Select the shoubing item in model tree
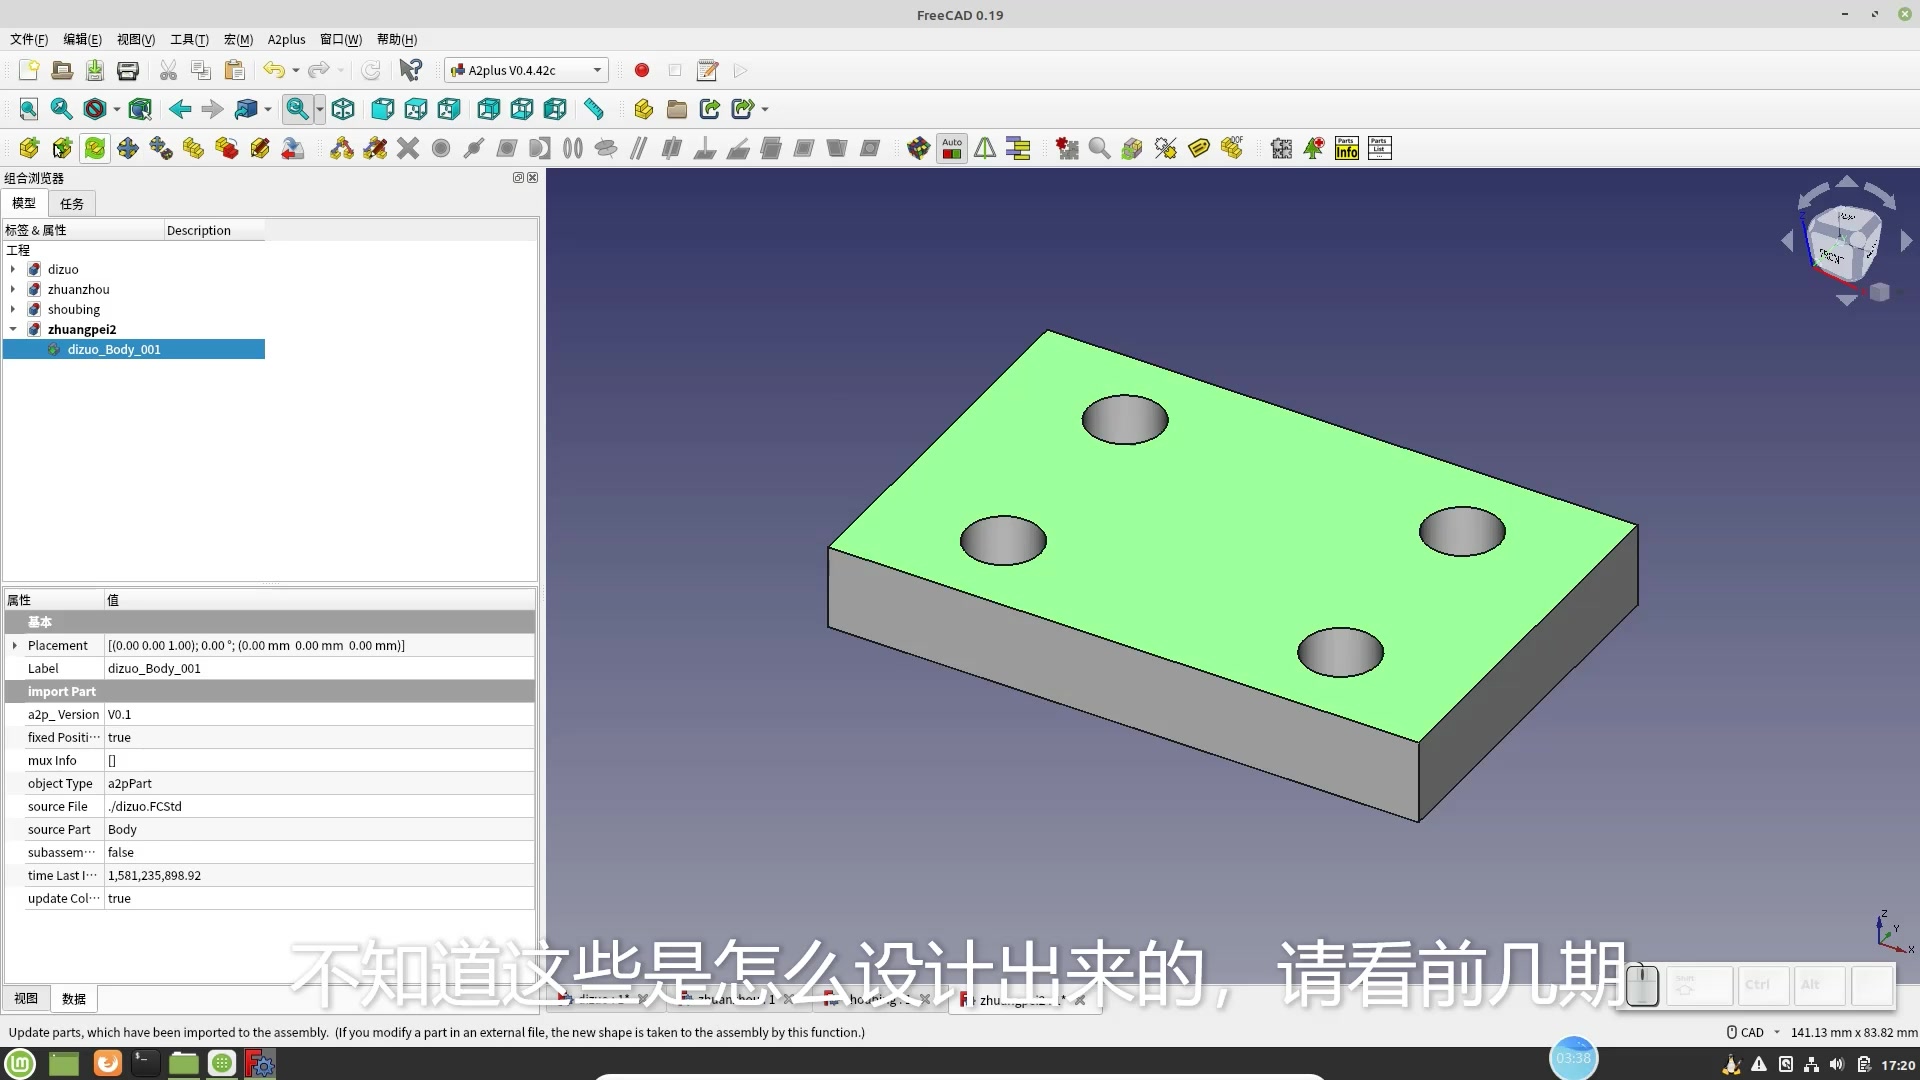This screenshot has height=1080, width=1920. [73, 309]
